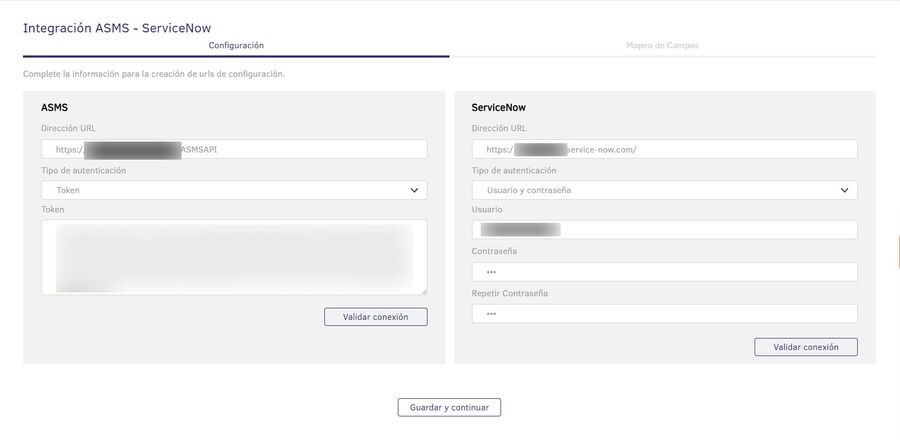
Task: Click the chevron on ServiceNow authentication dropdown
Action: coord(844,190)
